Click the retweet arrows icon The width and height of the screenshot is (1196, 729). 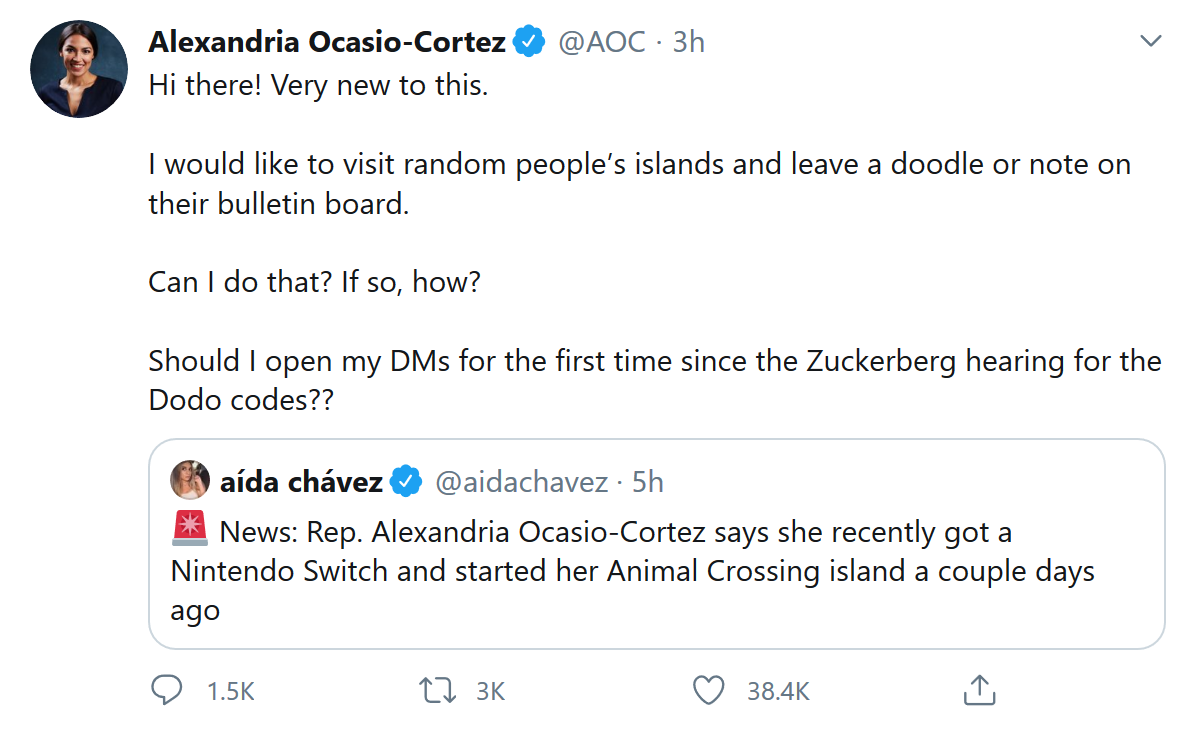tap(436, 690)
